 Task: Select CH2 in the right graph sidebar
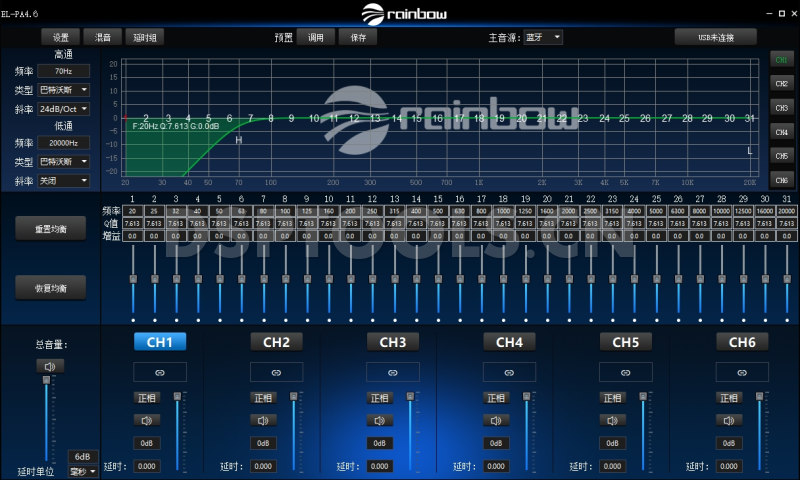(782, 84)
